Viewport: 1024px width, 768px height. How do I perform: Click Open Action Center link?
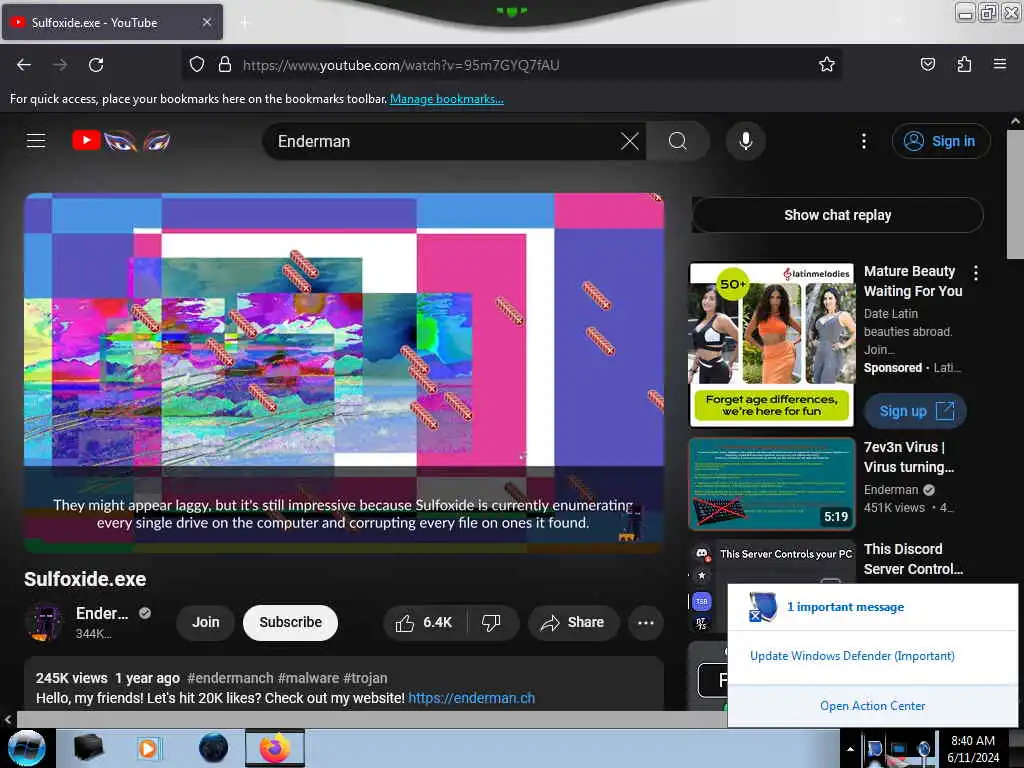coord(872,706)
